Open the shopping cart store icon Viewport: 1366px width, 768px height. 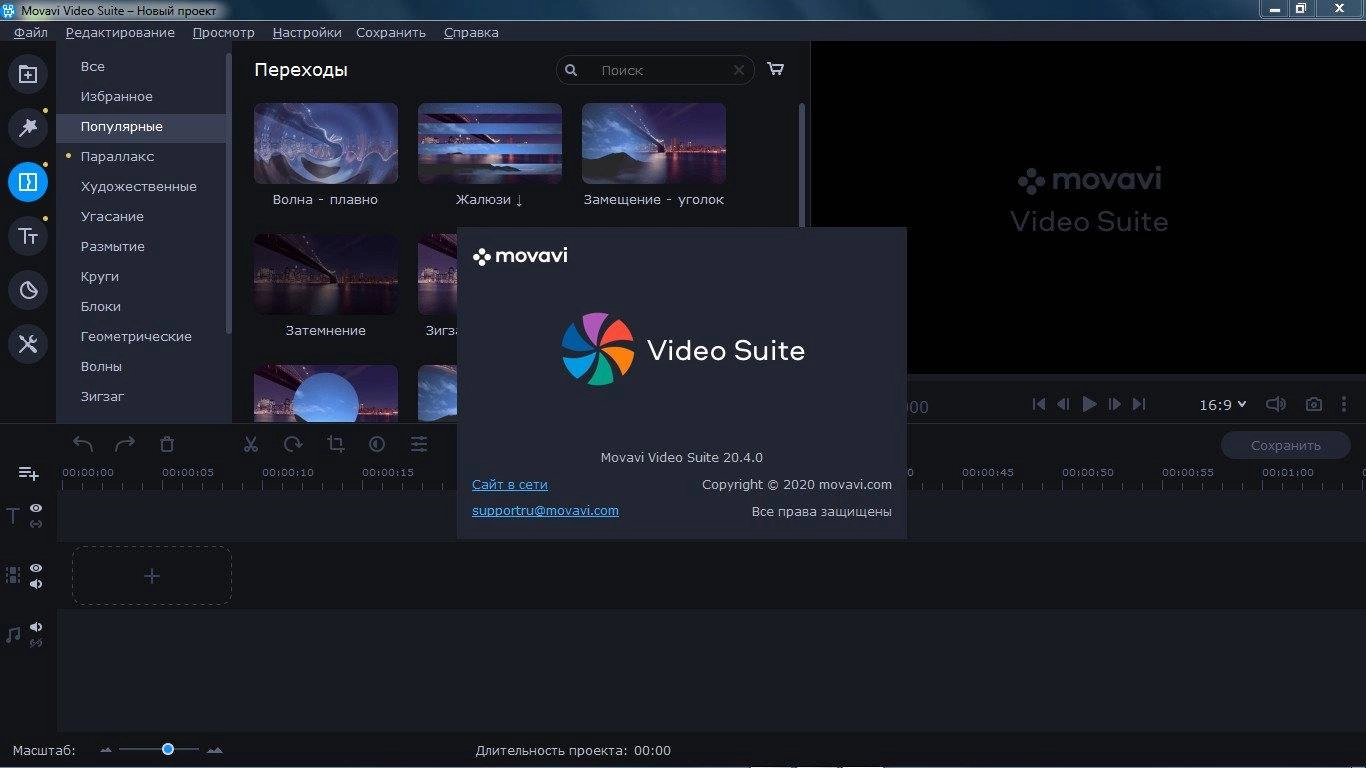pyautogui.click(x=775, y=69)
